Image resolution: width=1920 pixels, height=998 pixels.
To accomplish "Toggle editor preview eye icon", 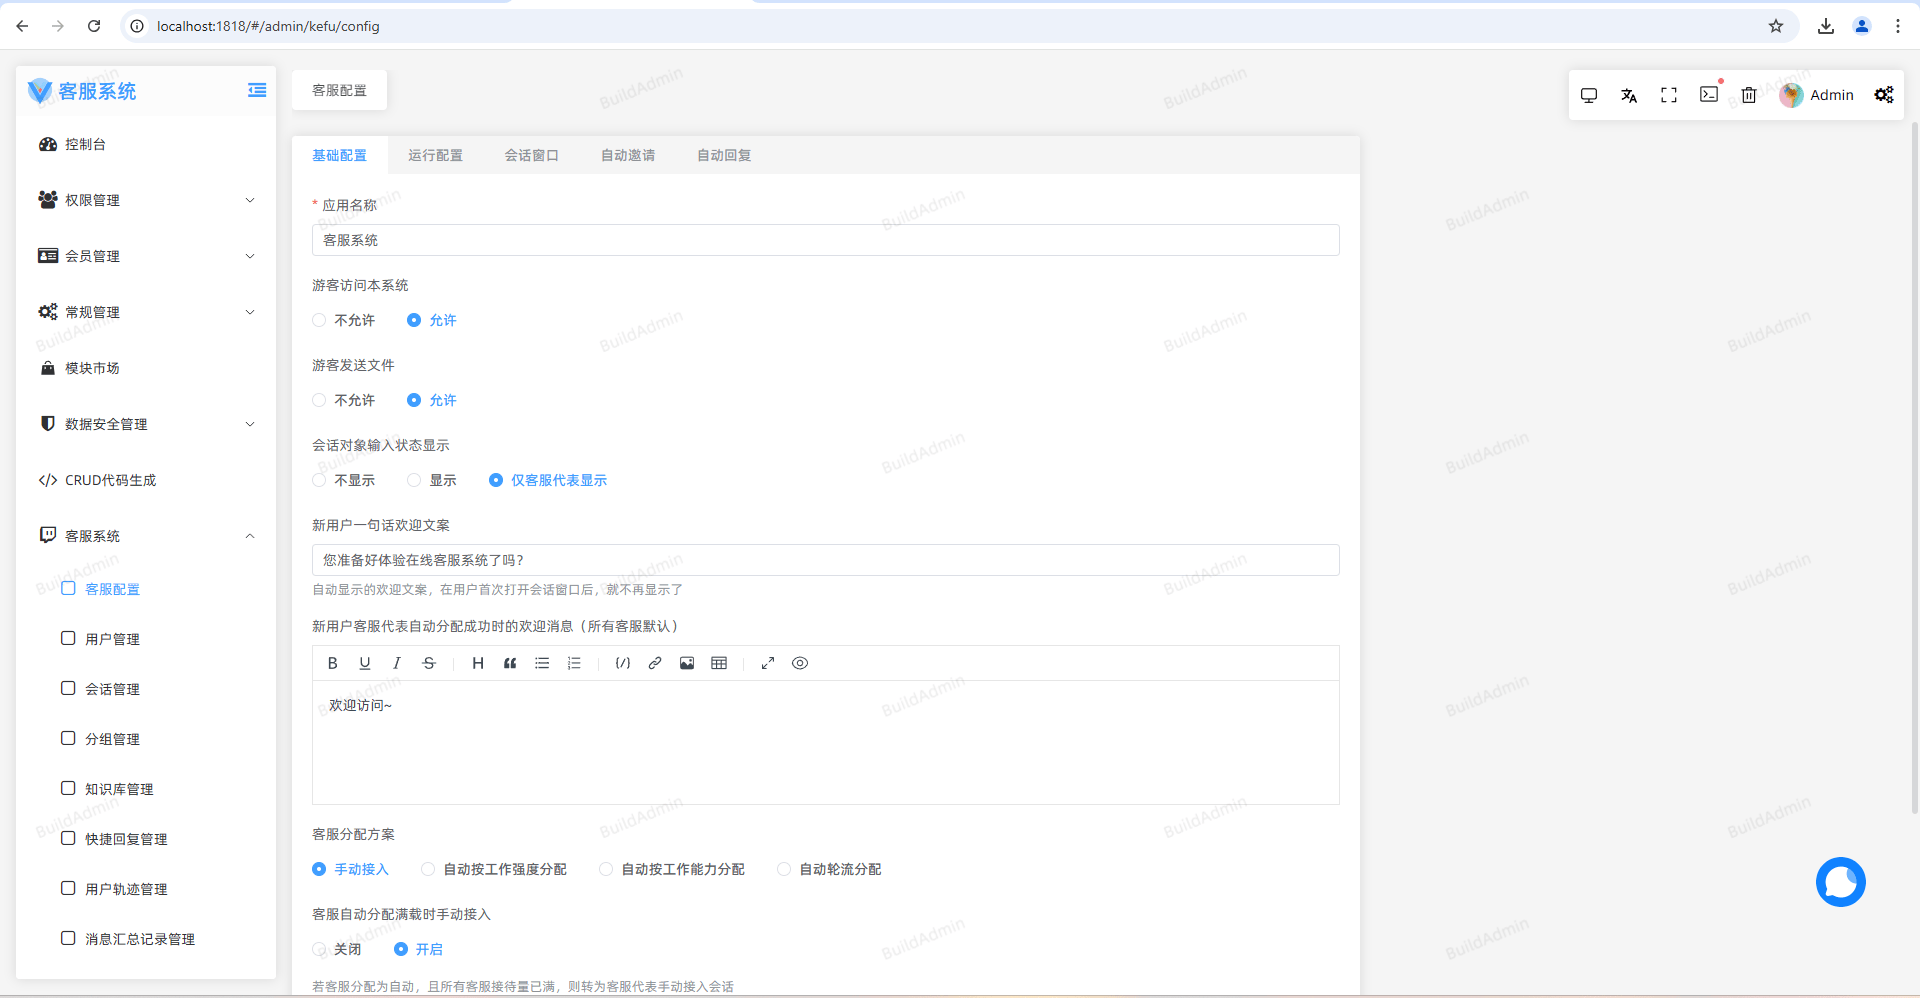I will pyautogui.click(x=800, y=663).
